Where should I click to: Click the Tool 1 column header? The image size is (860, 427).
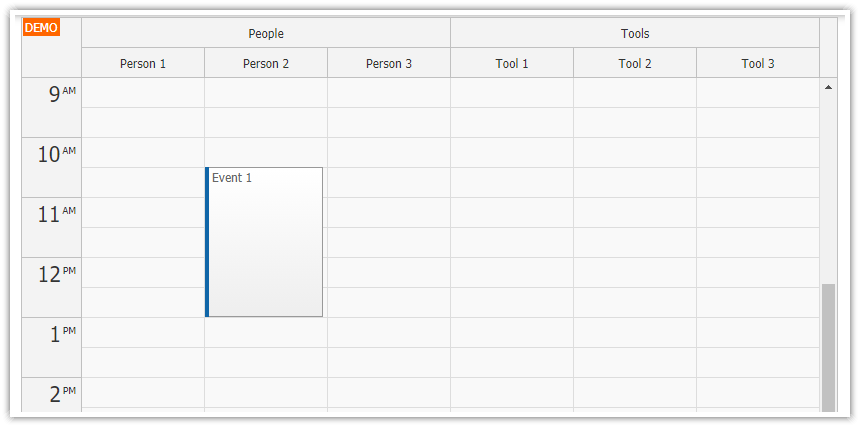coord(512,63)
